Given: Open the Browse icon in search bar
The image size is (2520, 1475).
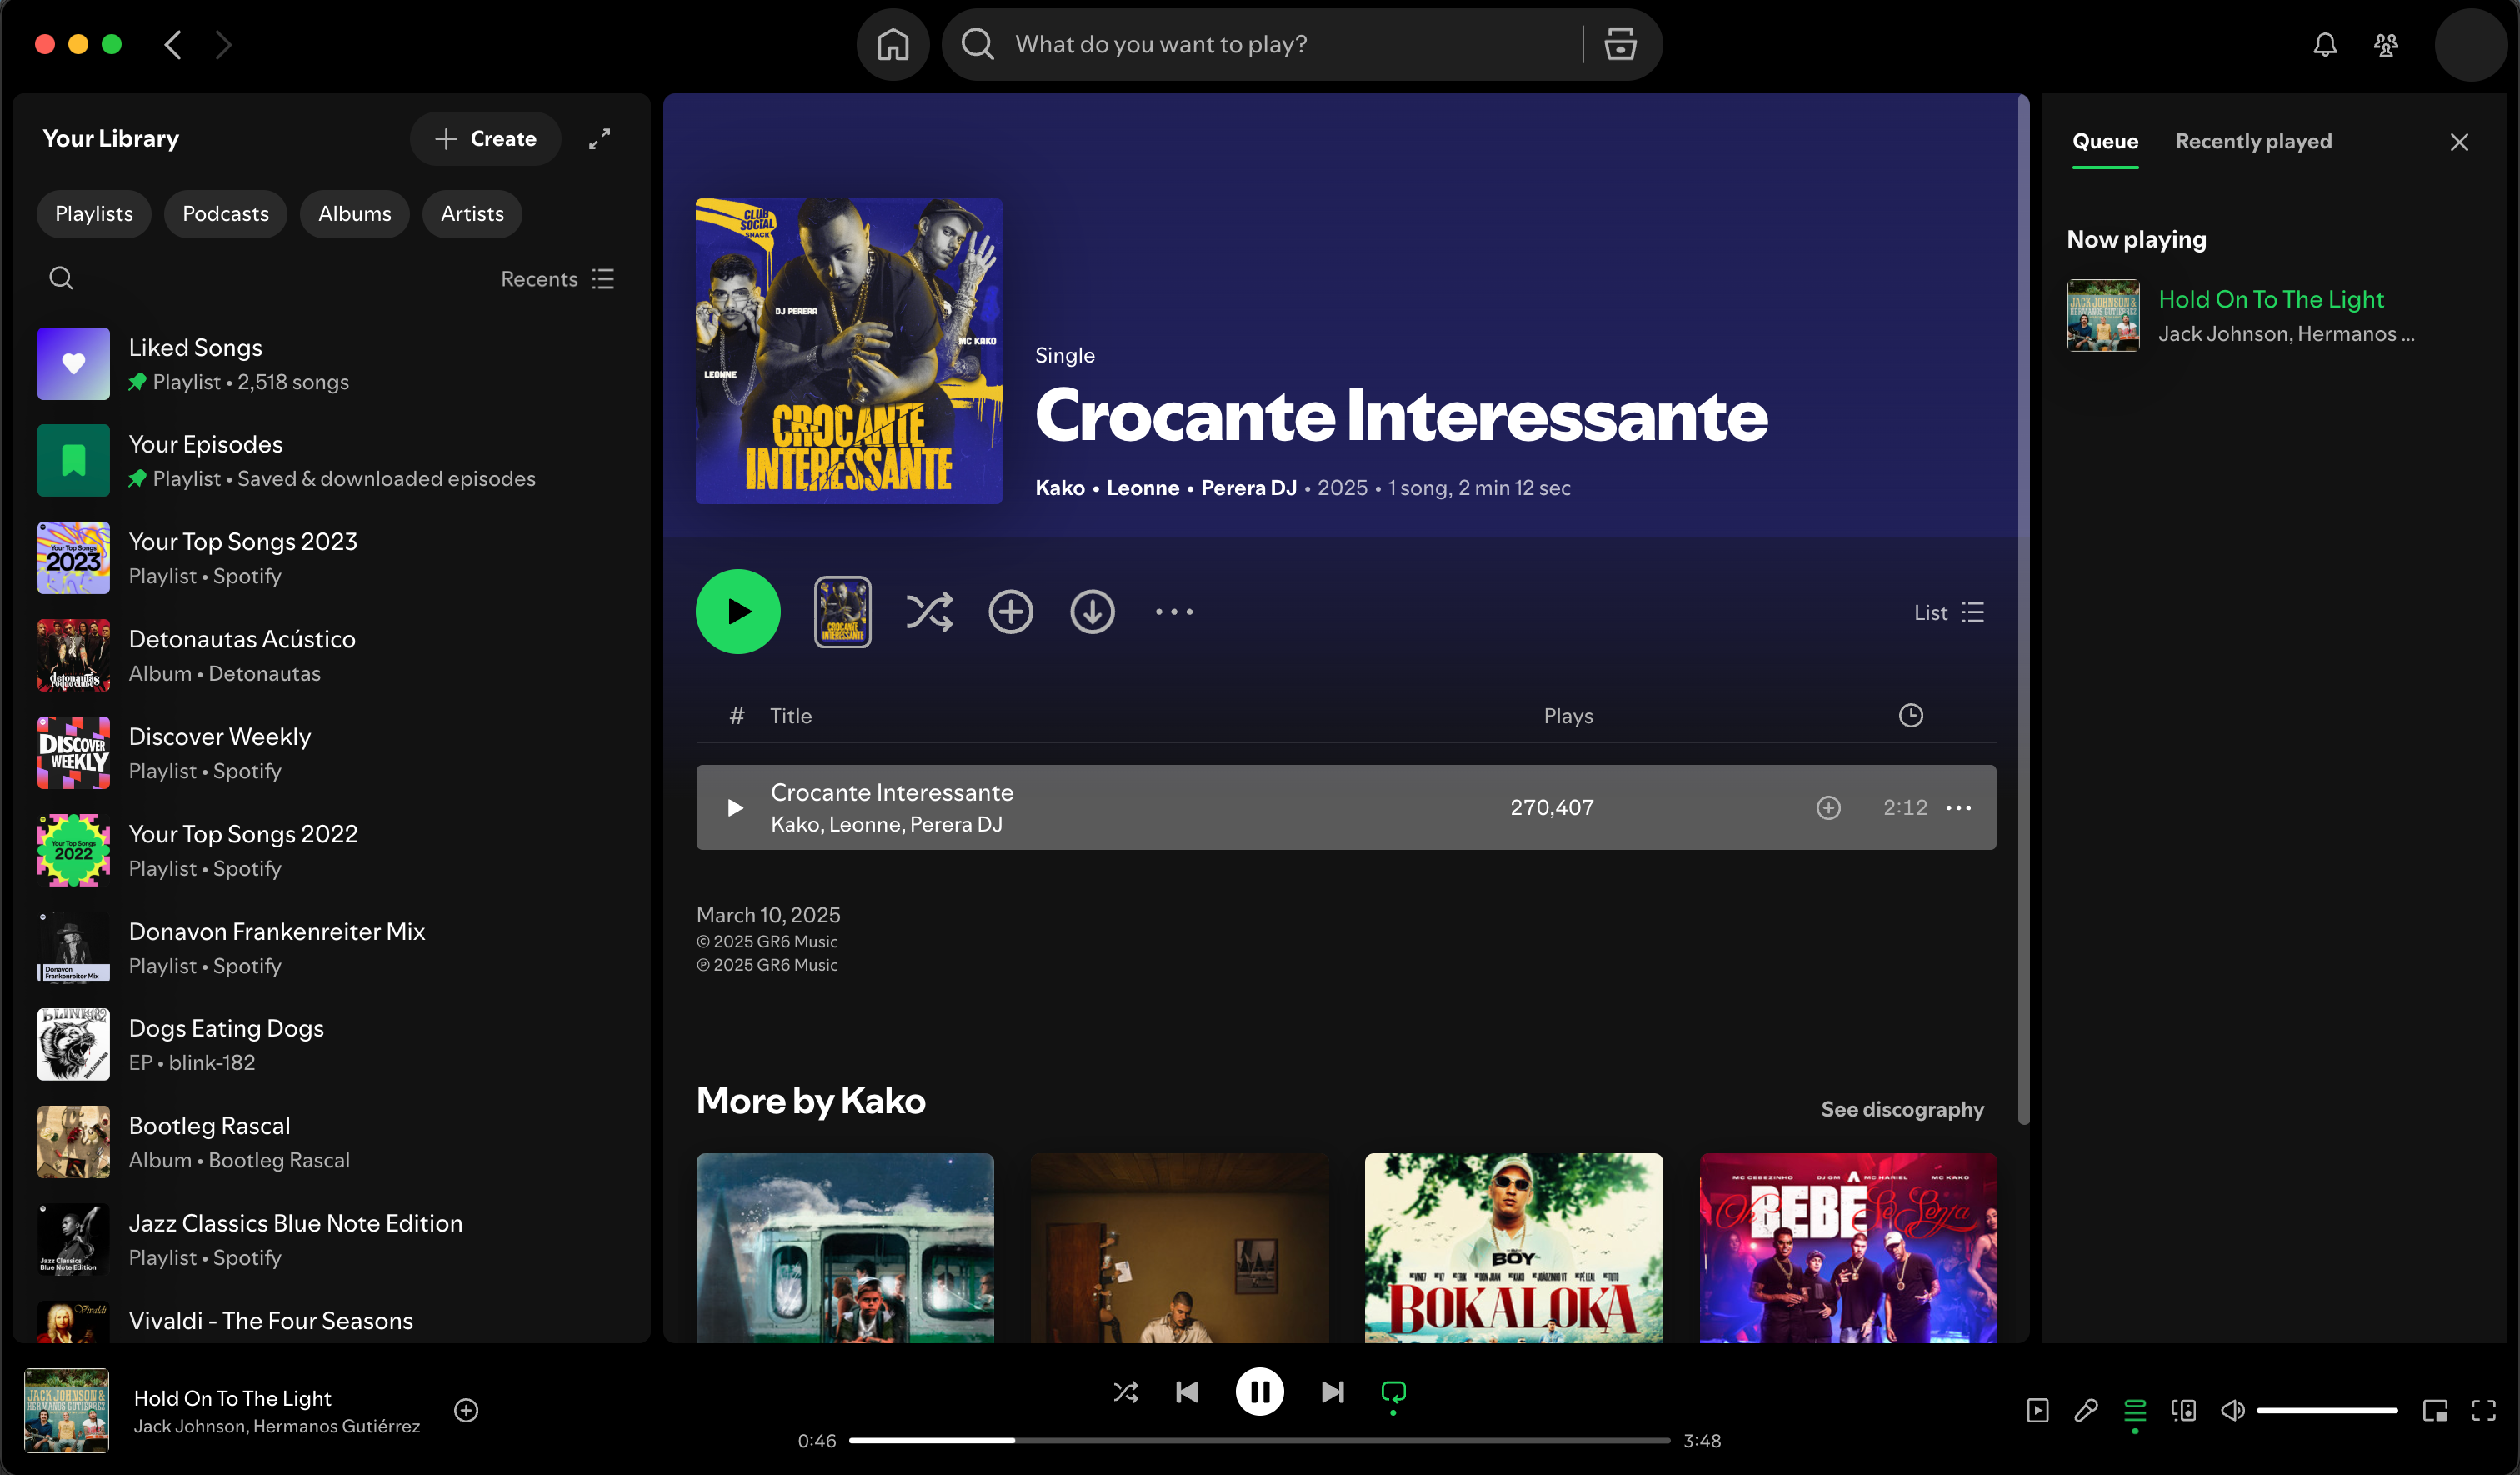Looking at the screenshot, I should [x=1620, y=45].
